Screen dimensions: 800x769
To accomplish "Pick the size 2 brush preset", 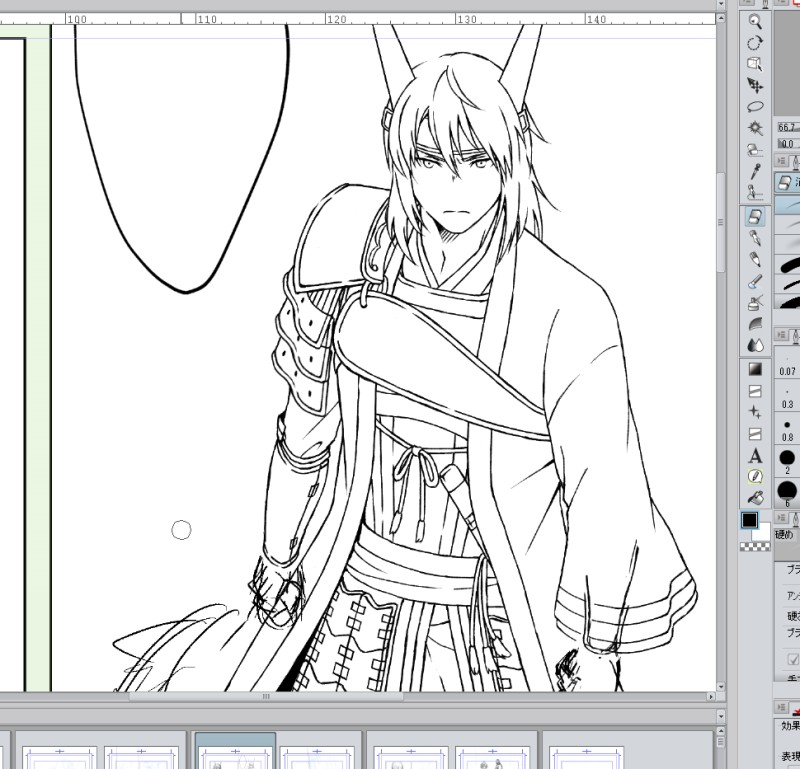I will click(x=787, y=461).
